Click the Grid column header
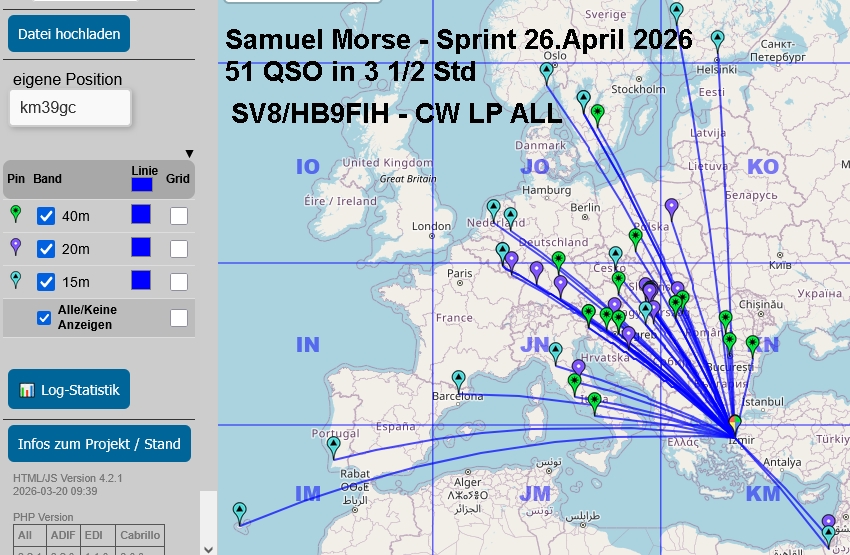The image size is (850, 555). [x=178, y=179]
